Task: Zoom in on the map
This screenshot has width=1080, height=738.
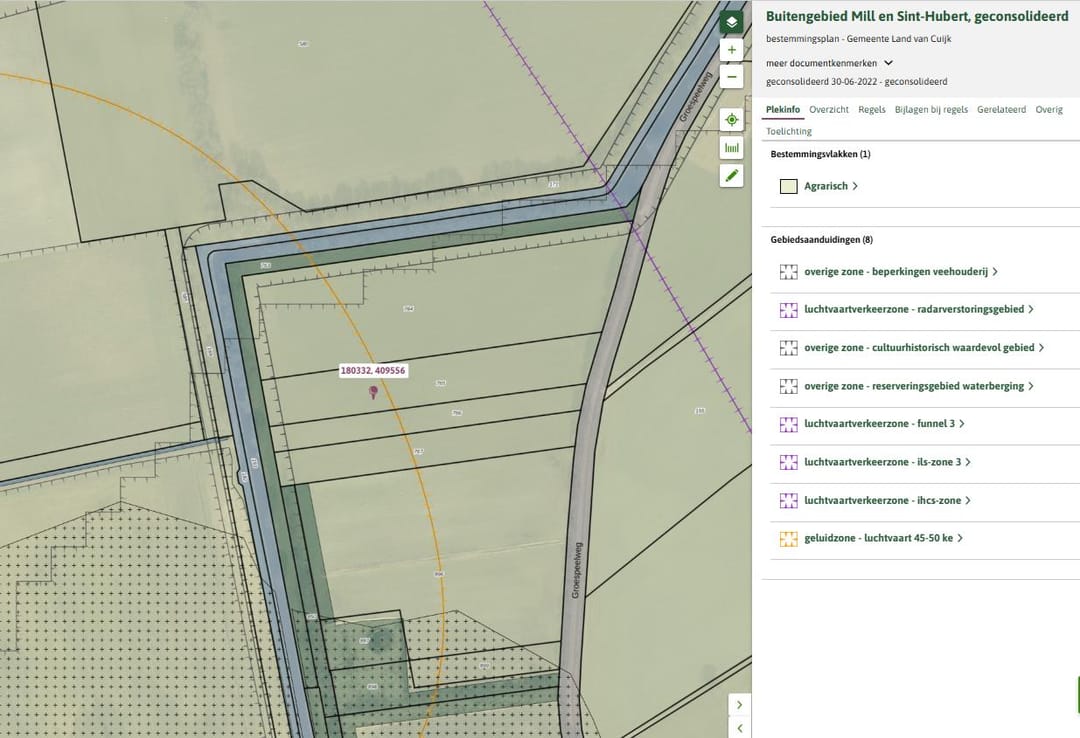Action: (x=732, y=49)
